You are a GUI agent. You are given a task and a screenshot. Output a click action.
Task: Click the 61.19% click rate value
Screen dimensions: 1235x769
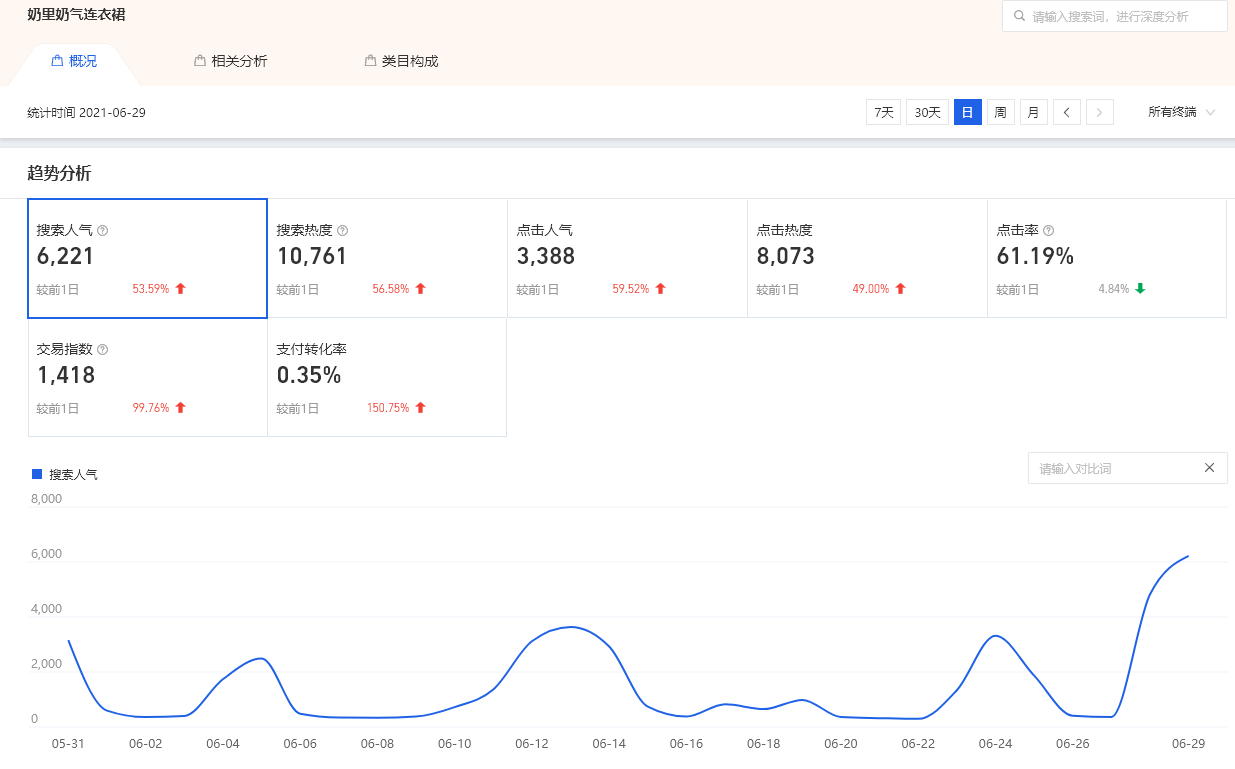[1035, 256]
